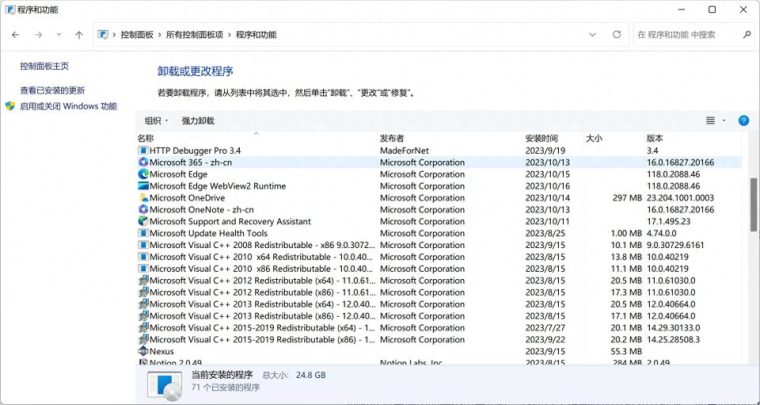Select install date 2023/10/16
The width and height of the screenshot is (760, 405).
(548, 186)
